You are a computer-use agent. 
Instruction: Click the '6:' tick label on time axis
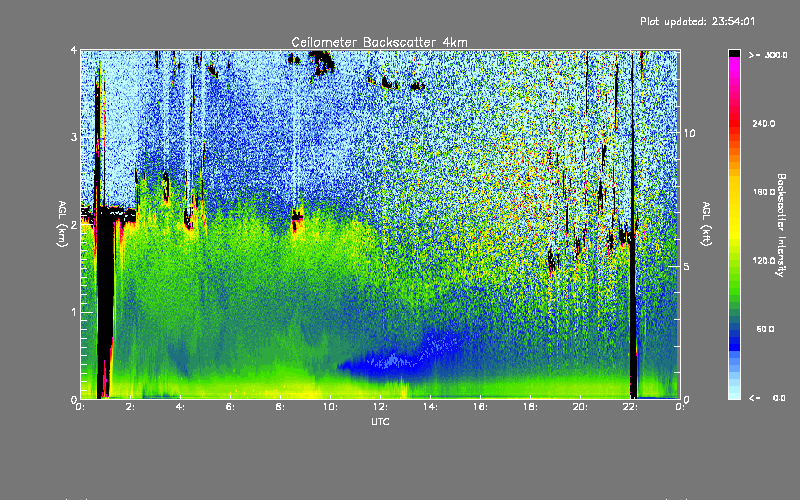(x=230, y=407)
